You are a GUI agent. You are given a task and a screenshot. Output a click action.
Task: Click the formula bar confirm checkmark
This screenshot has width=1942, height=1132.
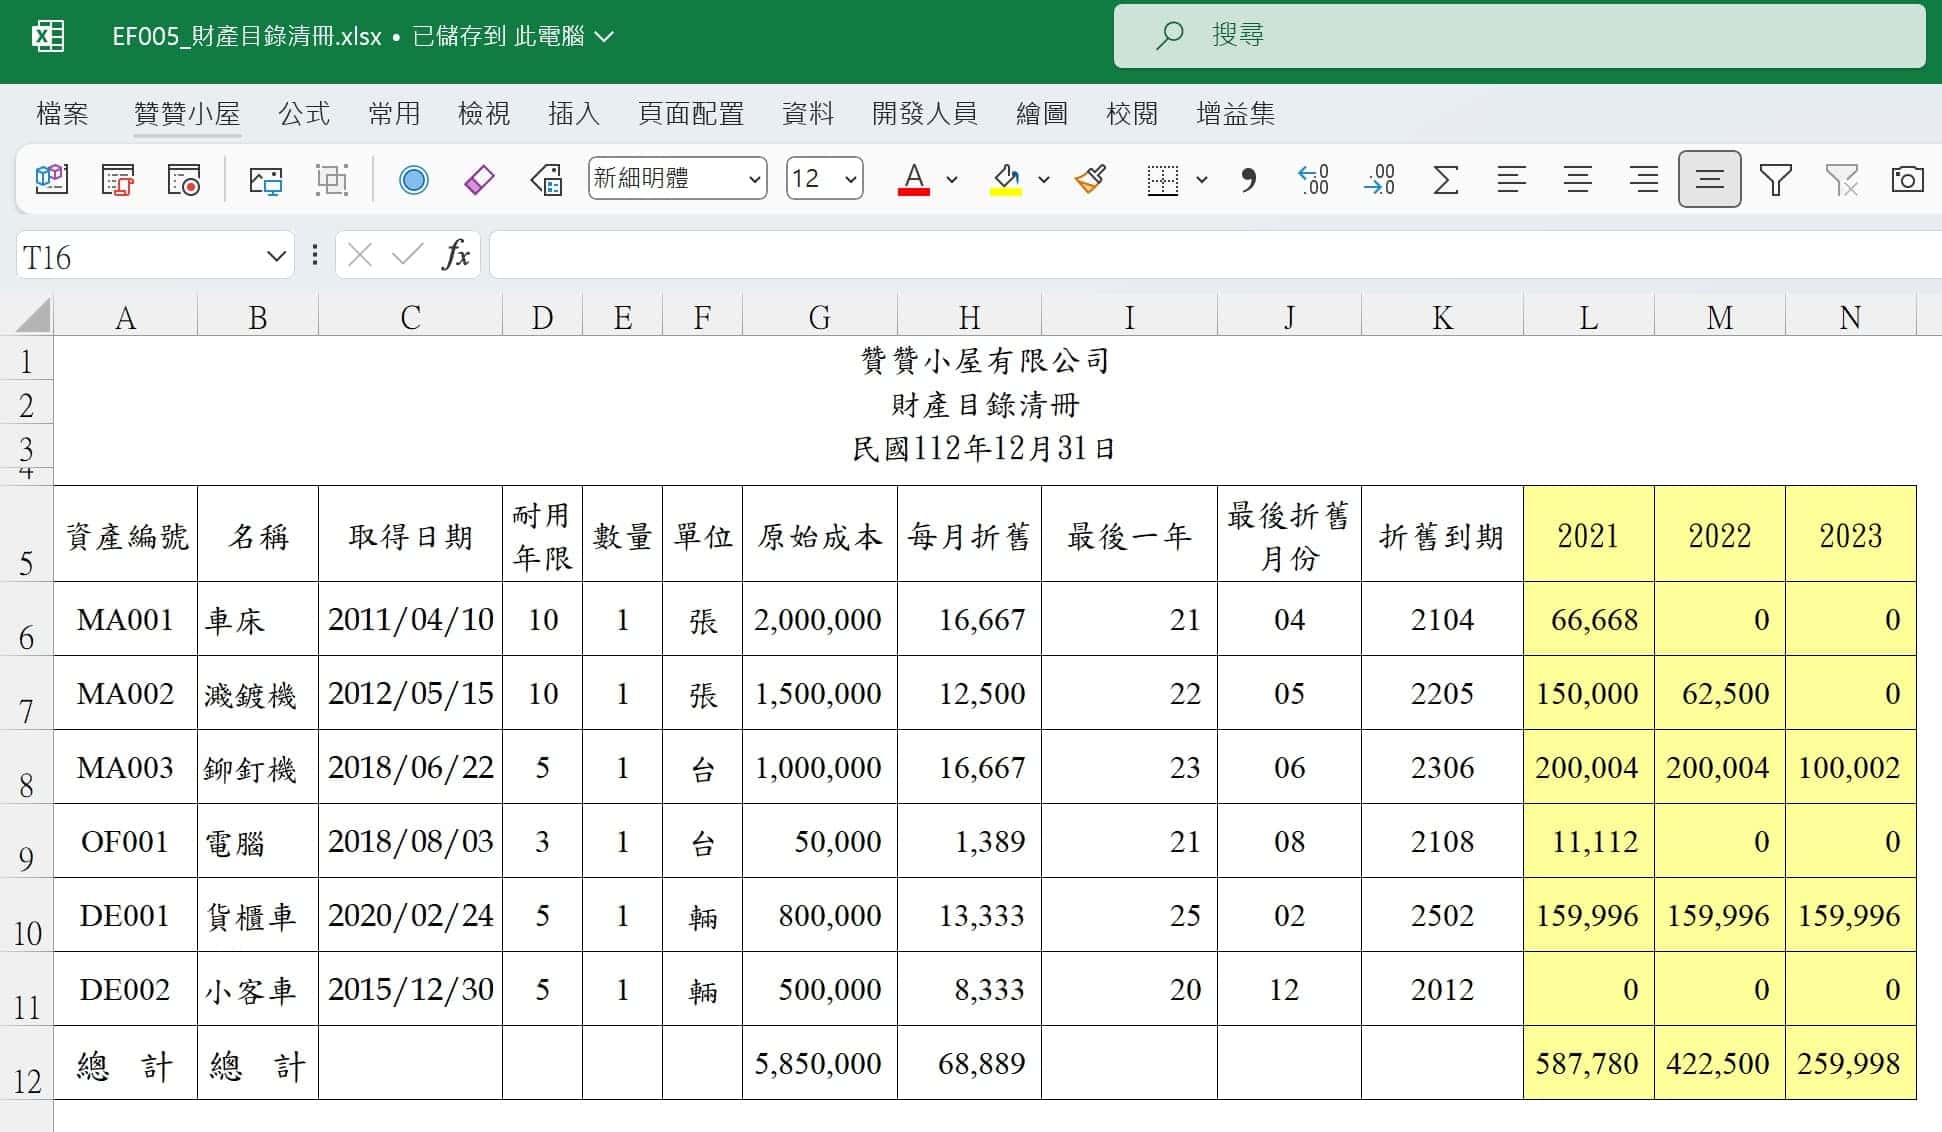coord(407,256)
